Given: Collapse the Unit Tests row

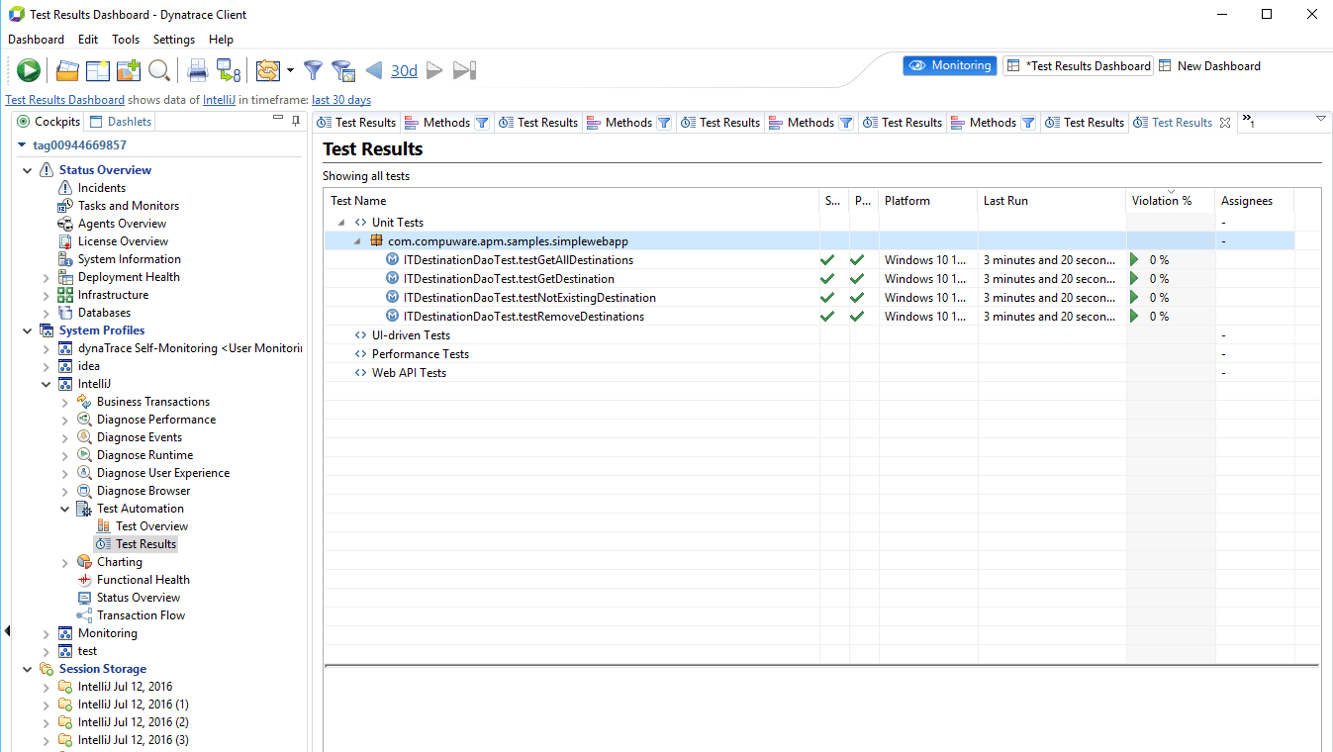Looking at the screenshot, I should [341, 223].
